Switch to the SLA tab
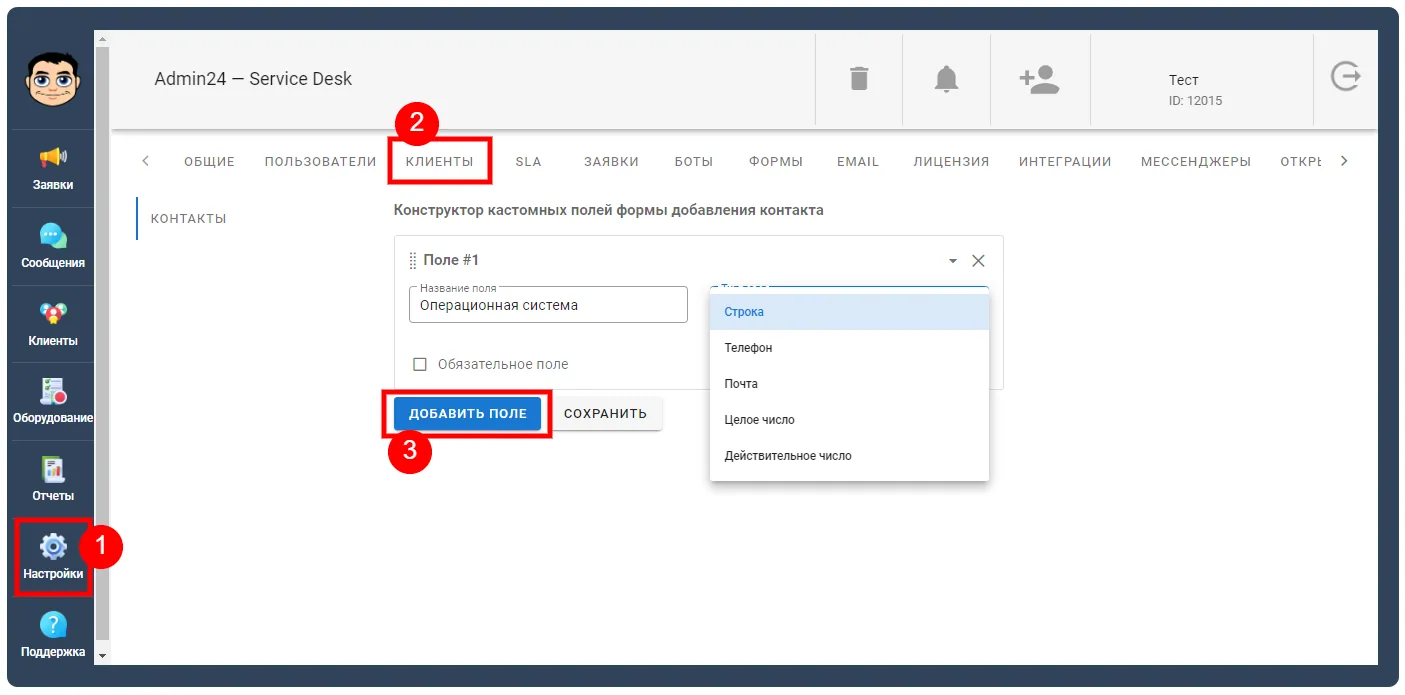 click(x=528, y=161)
